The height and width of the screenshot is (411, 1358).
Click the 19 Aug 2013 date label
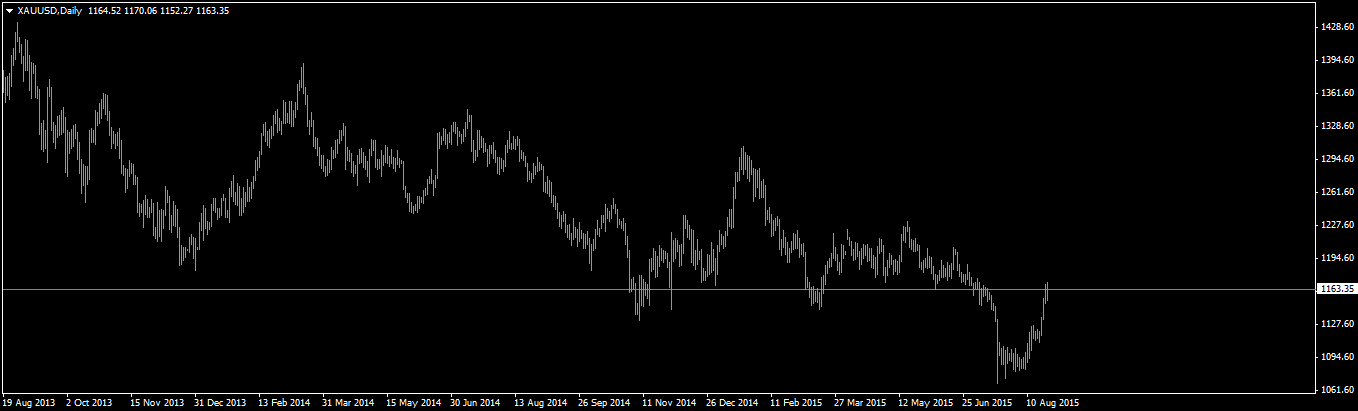point(27,403)
